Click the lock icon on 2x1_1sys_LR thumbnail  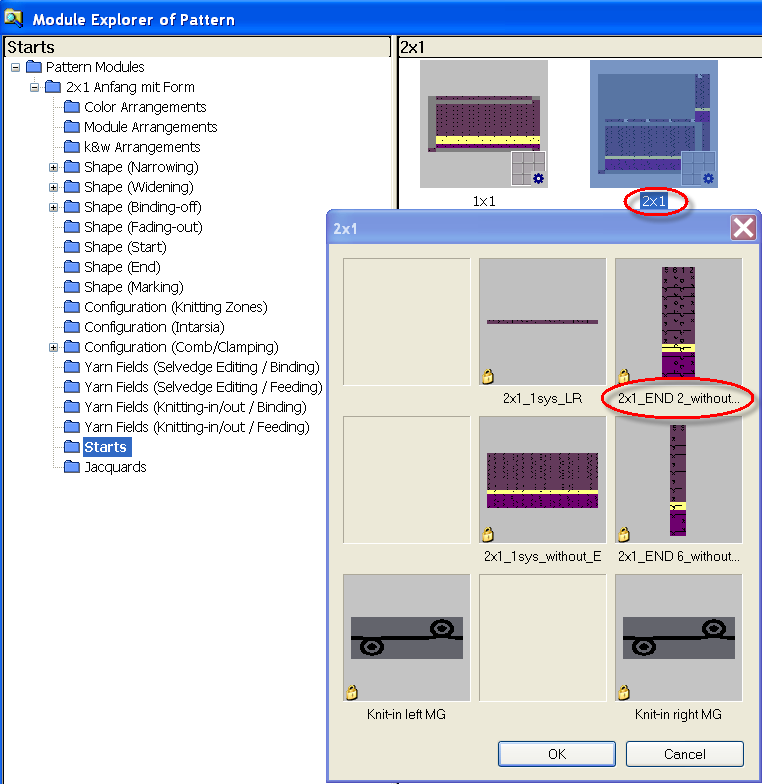coord(488,377)
